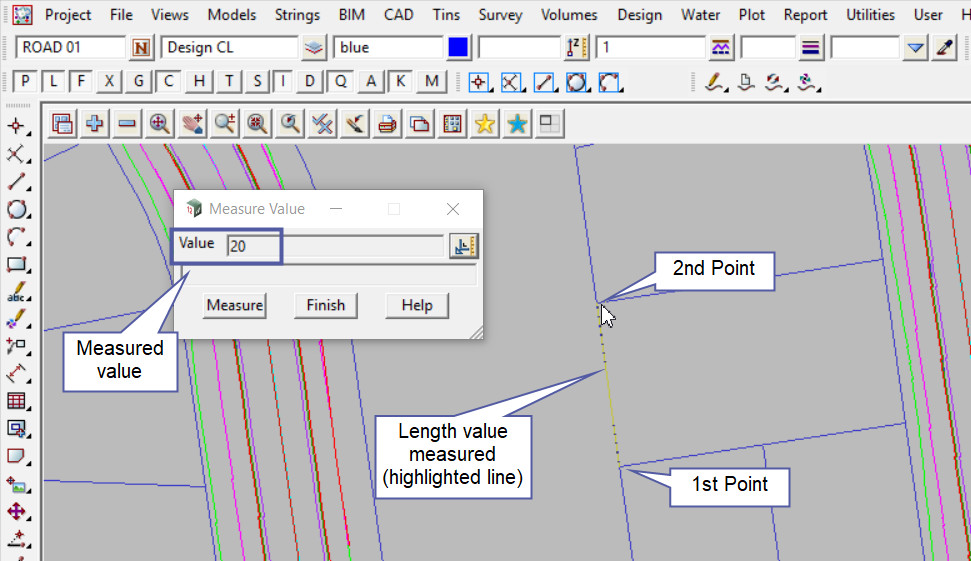Screen dimensions: 971x561
Task: Open the line weight chooser icon
Action: point(810,48)
